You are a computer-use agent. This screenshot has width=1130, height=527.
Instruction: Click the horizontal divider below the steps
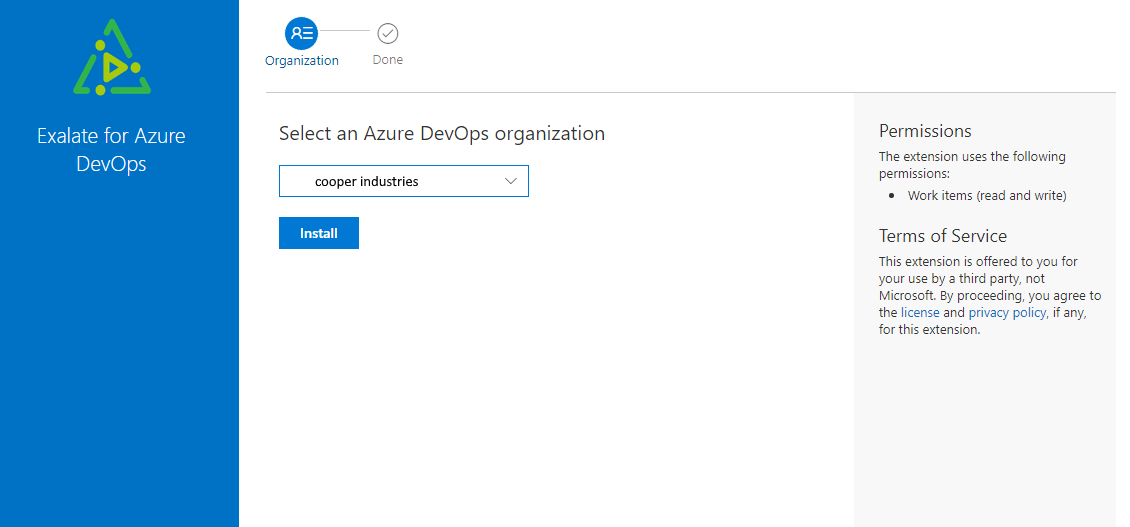(690, 93)
